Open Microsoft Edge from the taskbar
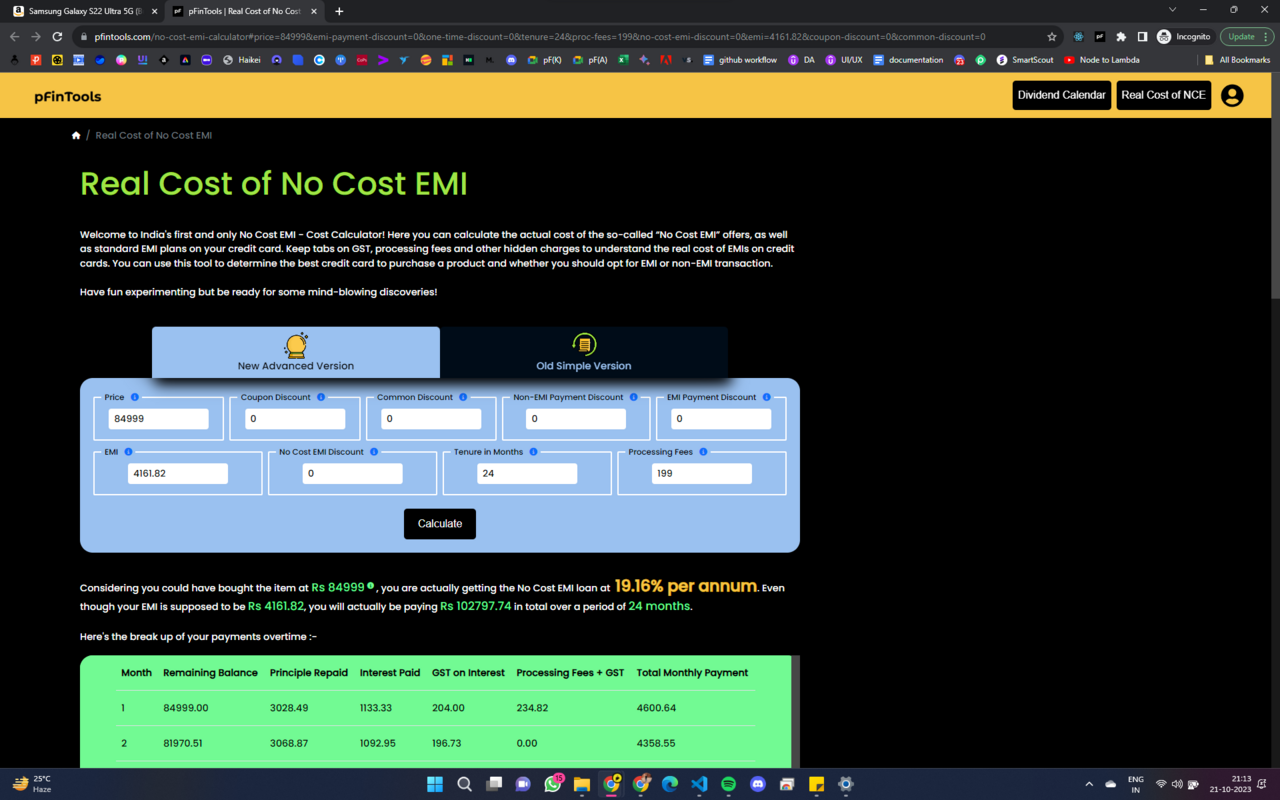1280x800 pixels. 670,784
